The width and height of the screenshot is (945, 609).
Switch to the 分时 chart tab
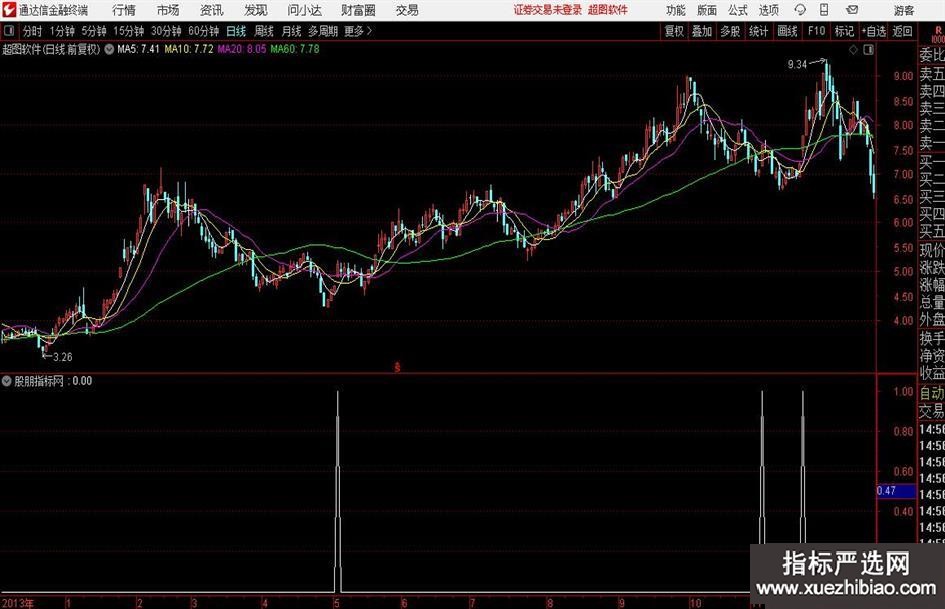pyautogui.click(x=33, y=31)
